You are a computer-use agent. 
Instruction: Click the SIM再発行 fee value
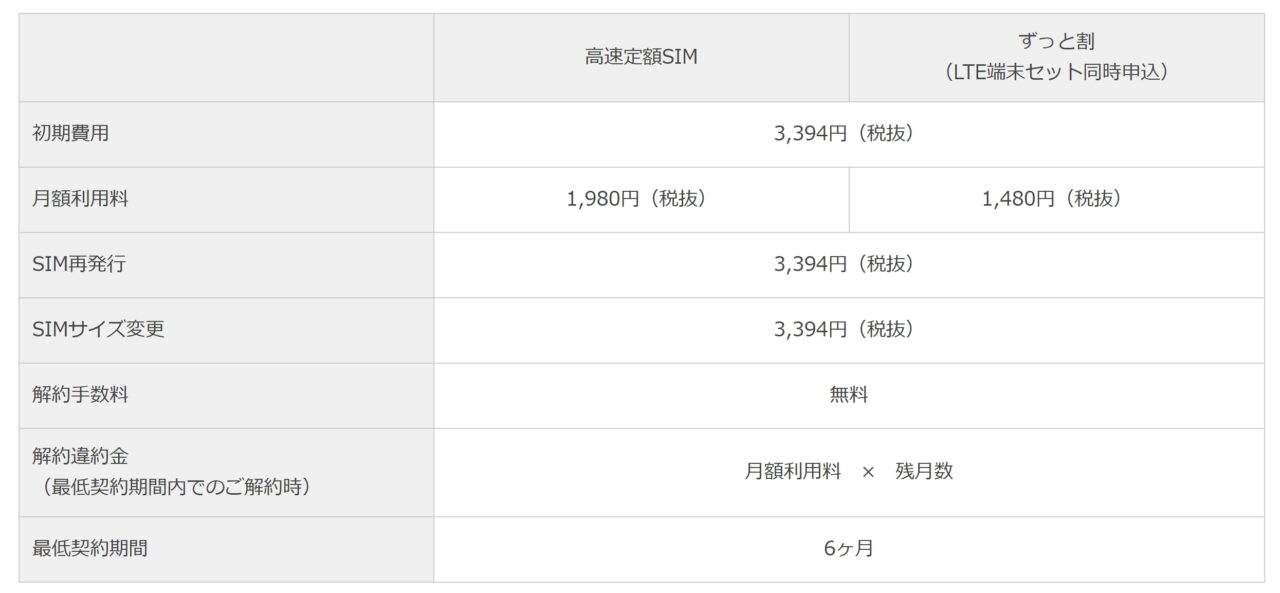pyautogui.click(x=848, y=265)
